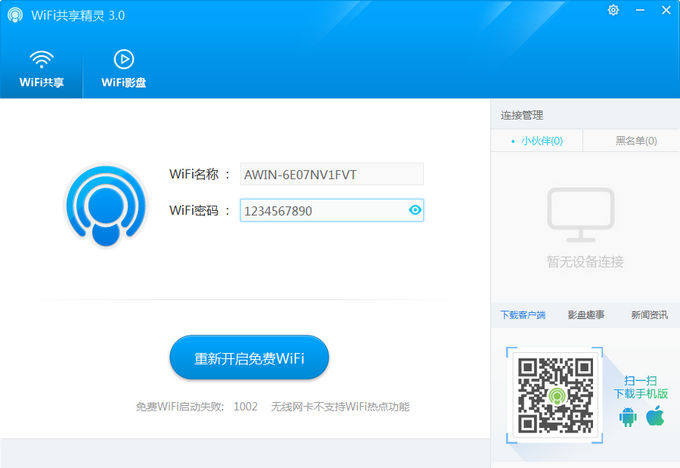Open the 下载客户端 tab
Image resolution: width=680 pixels, height=468 pixels.
(523, 315)
